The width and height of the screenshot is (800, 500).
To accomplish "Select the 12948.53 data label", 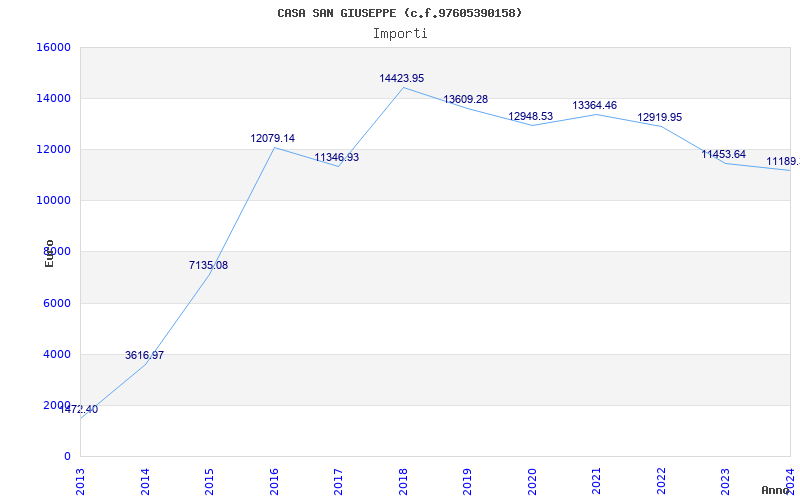I will pos(531,116).
